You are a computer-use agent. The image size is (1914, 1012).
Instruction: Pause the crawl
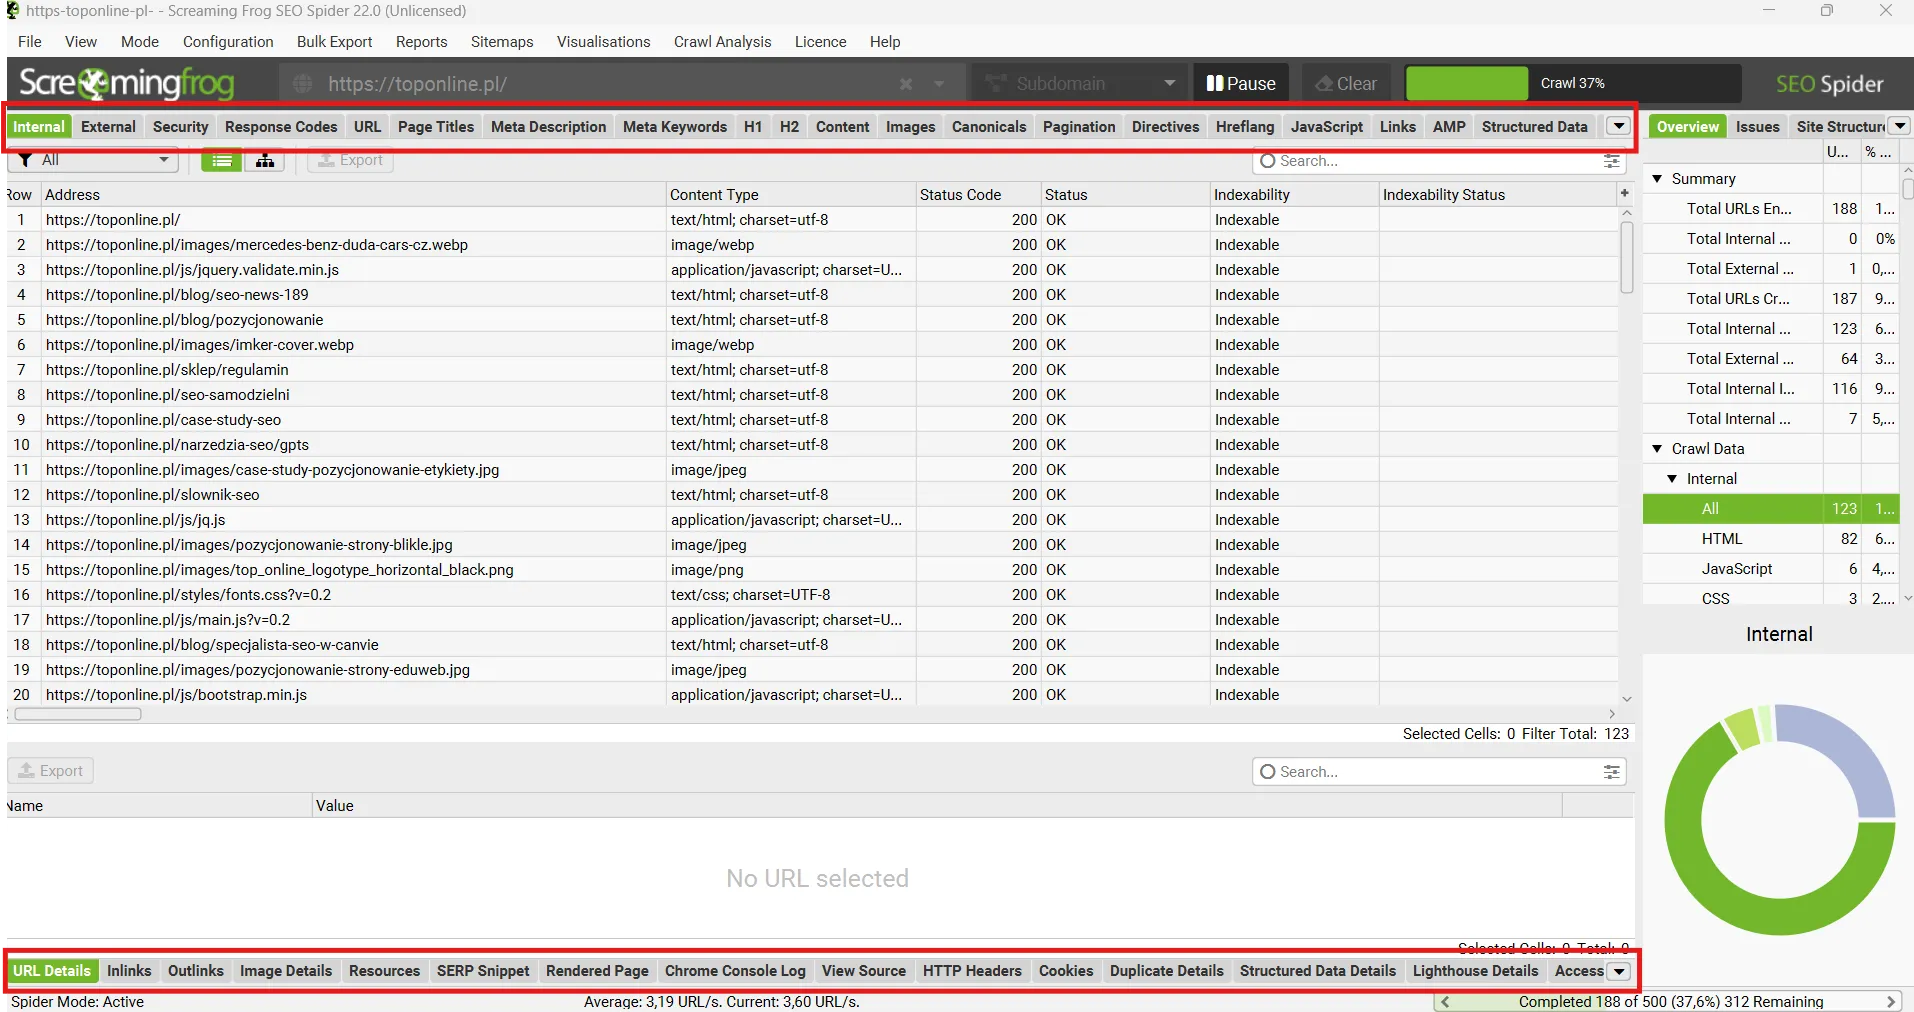coord(1240,84)
